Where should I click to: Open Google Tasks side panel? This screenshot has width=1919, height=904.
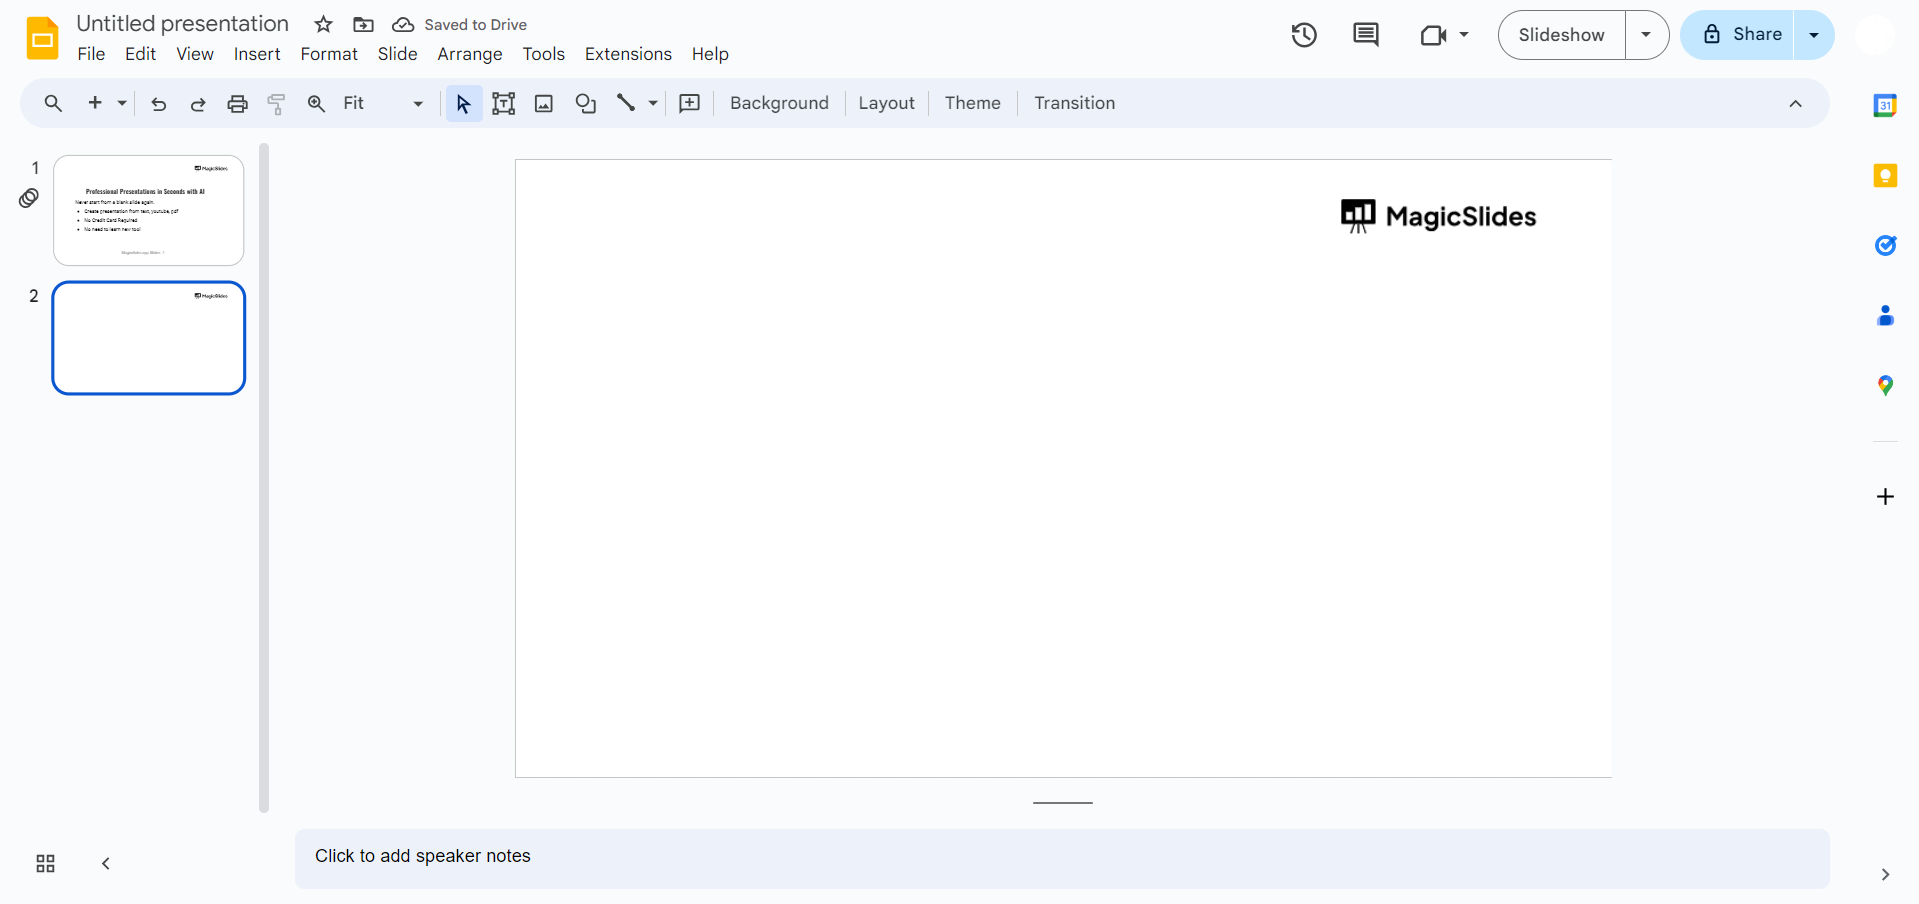click(1885, 245)
